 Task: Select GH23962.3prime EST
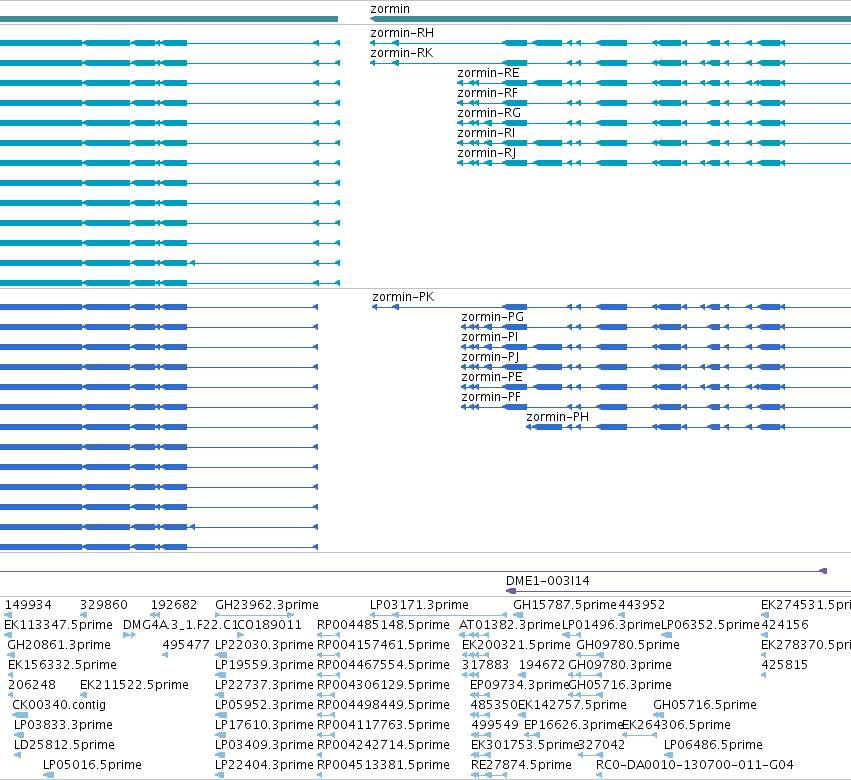266,605
